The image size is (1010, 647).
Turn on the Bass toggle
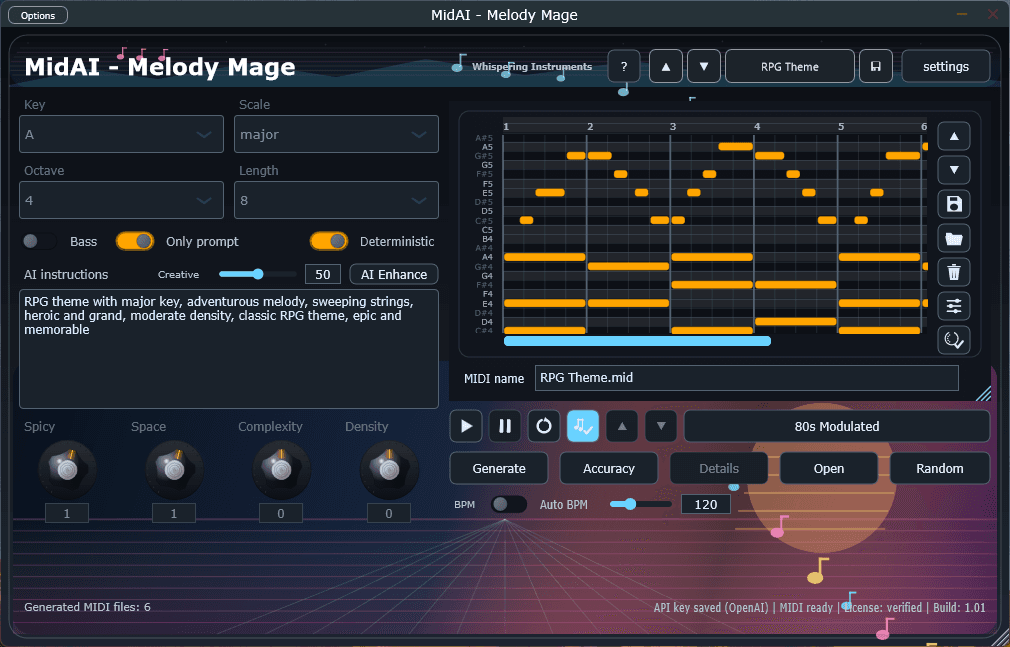[39, 242]
